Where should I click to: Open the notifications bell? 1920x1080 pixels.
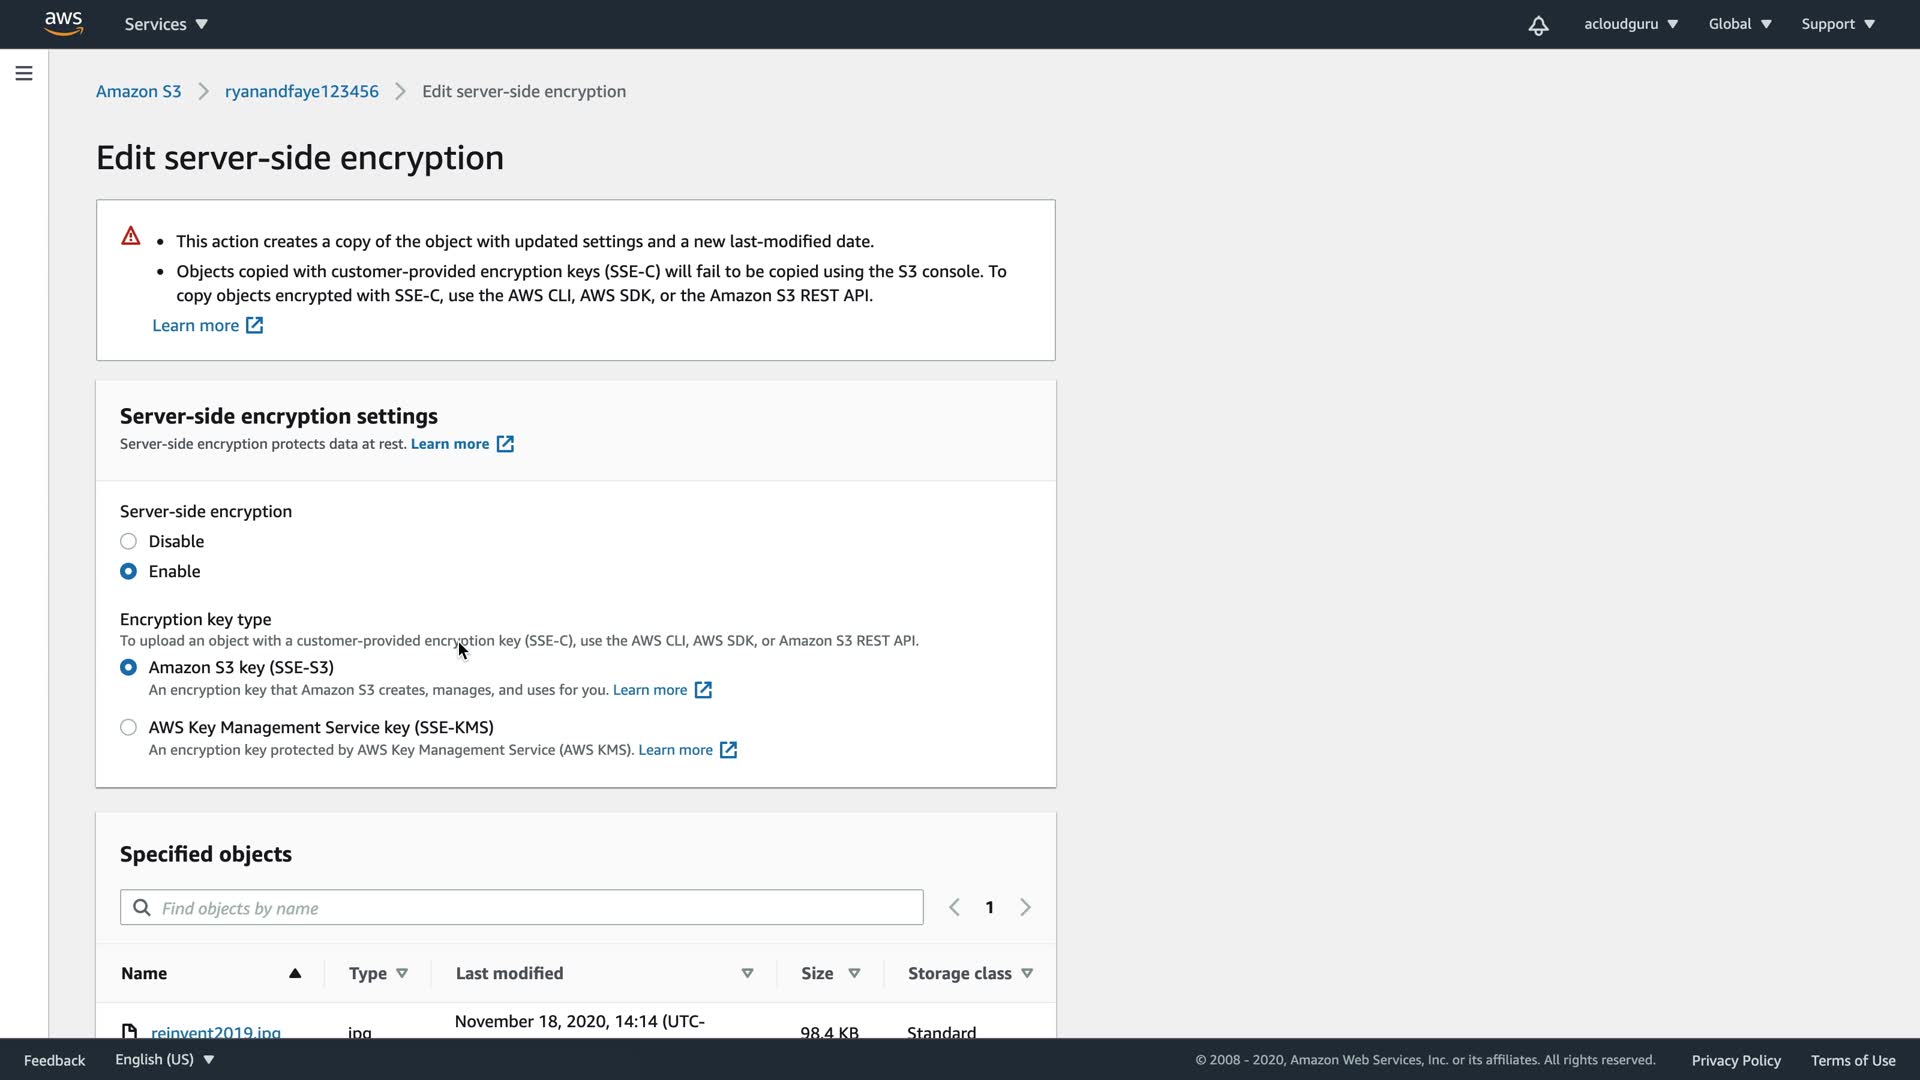[1538, 25]
